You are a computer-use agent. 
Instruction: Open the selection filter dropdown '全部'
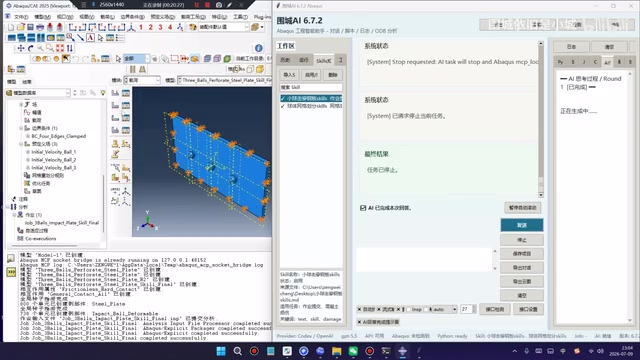pyautogui.click(x=136, y=59)
